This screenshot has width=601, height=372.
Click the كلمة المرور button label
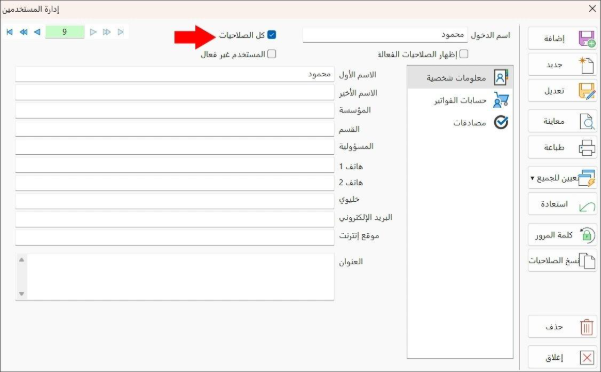click(554, 235)
